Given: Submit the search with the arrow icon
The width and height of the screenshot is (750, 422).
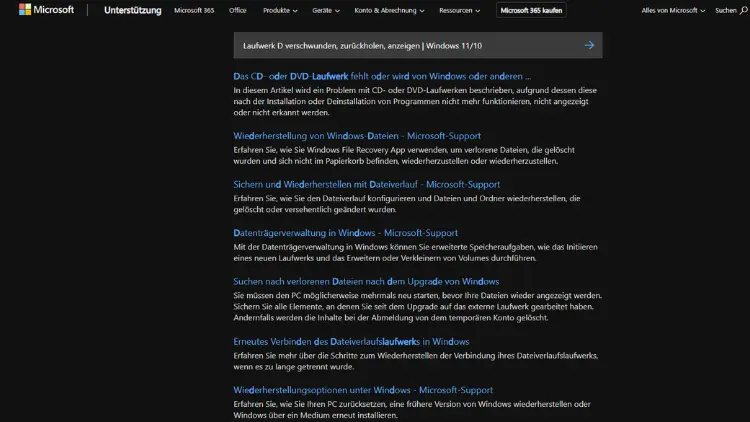Looking at the screenshot, I should pos(589,45).
